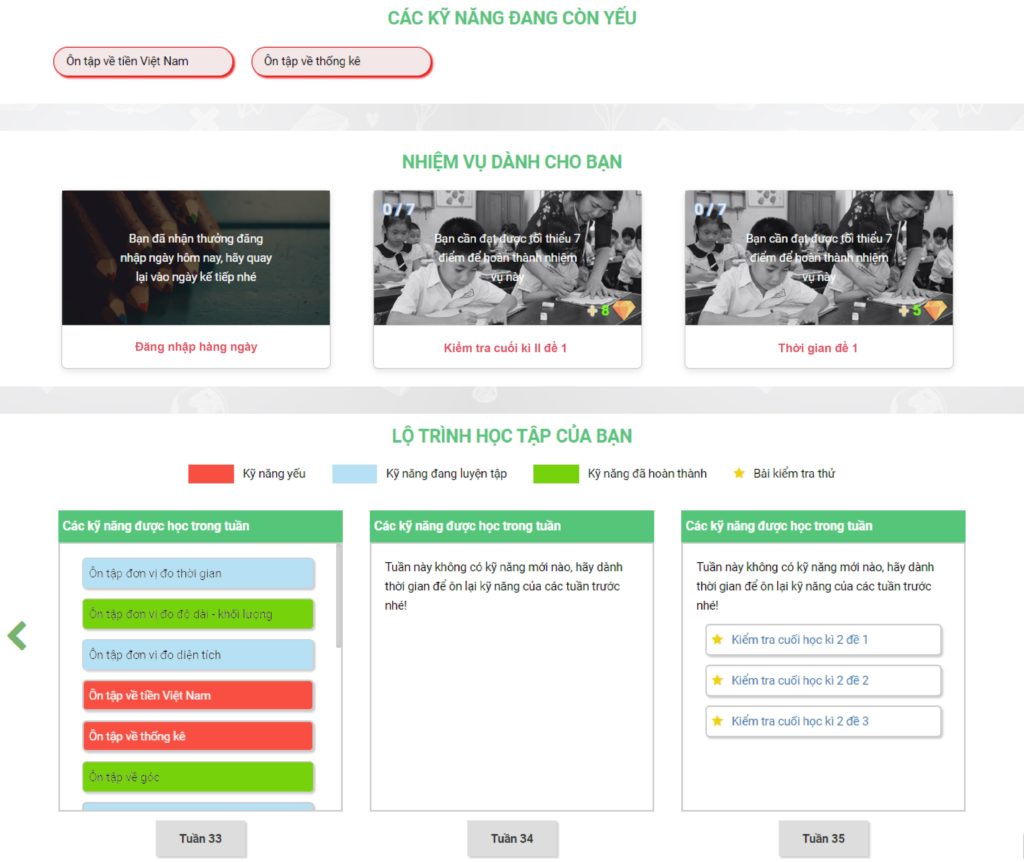Click star icon beside Kiểm tra đề 2

tap(716, 681)
